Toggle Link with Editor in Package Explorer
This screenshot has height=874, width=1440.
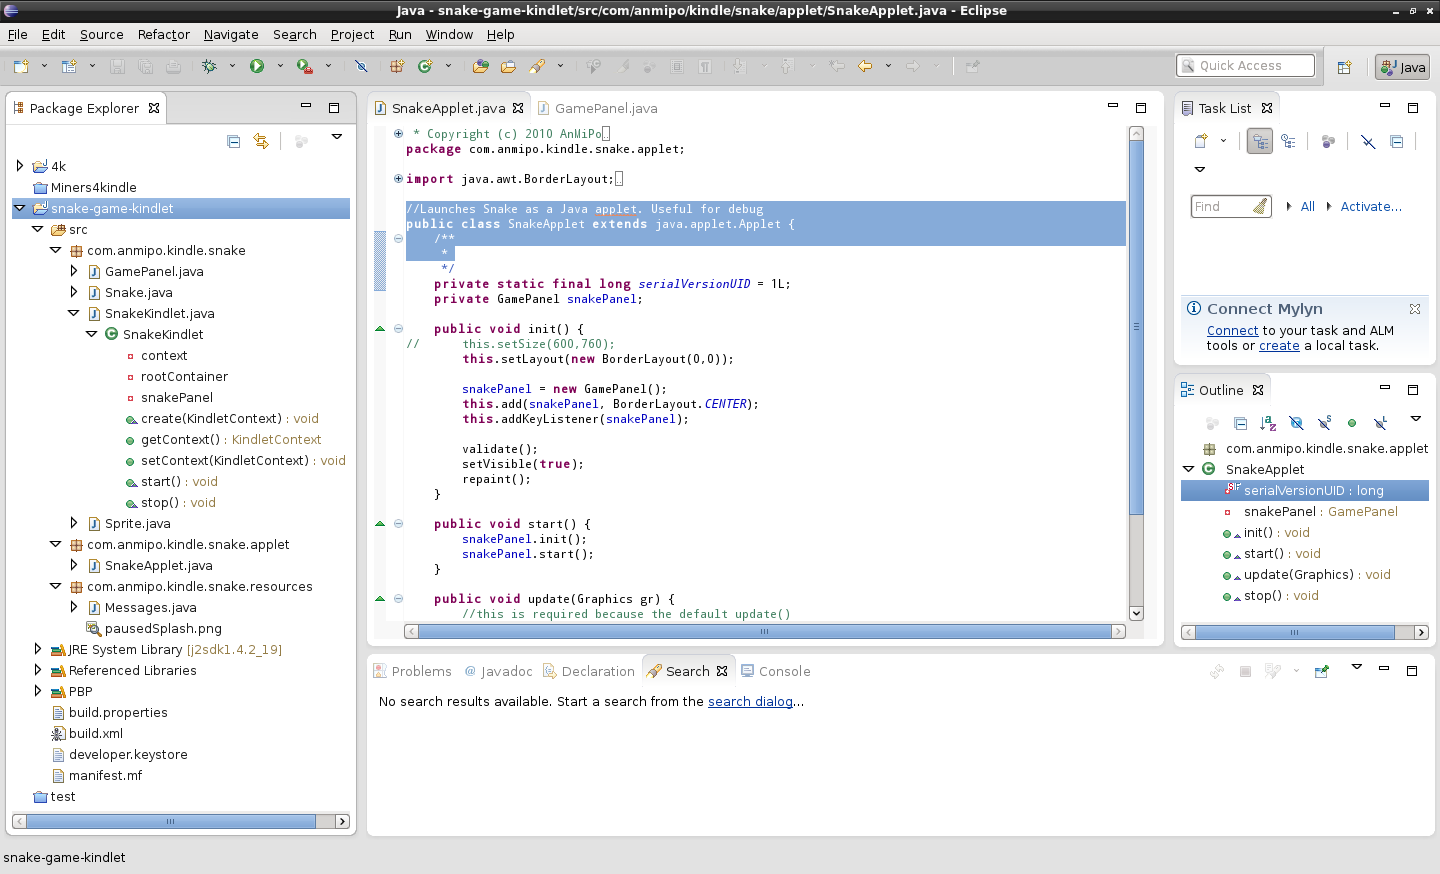pyautogui.click(x=261, y=141)
